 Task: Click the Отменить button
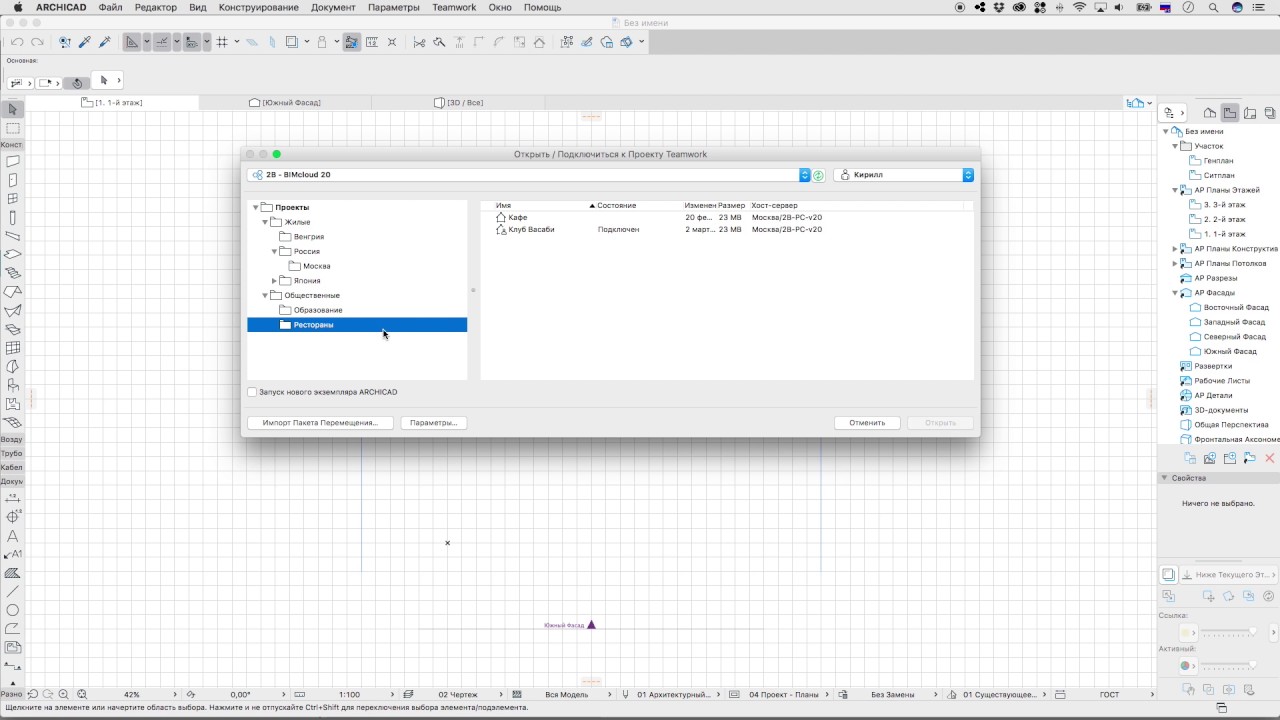tap(867, 423)
